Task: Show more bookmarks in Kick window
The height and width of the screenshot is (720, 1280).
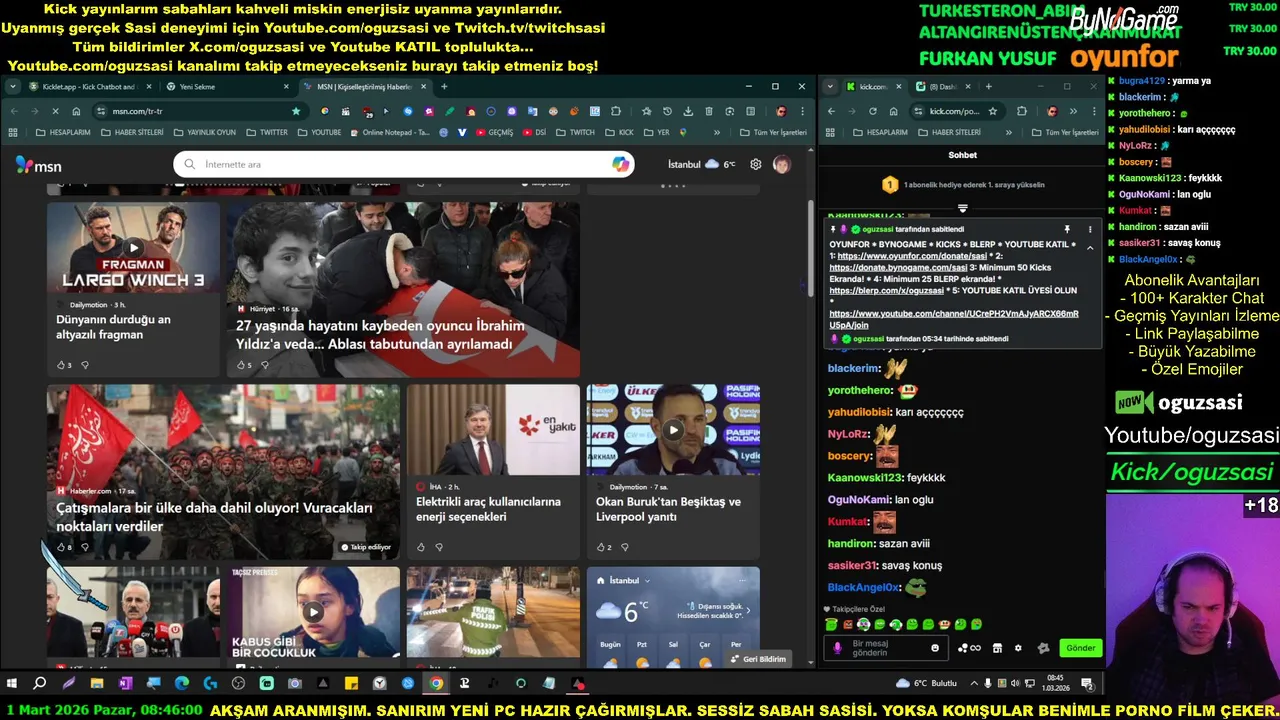Action: [x=1008, y=132]
